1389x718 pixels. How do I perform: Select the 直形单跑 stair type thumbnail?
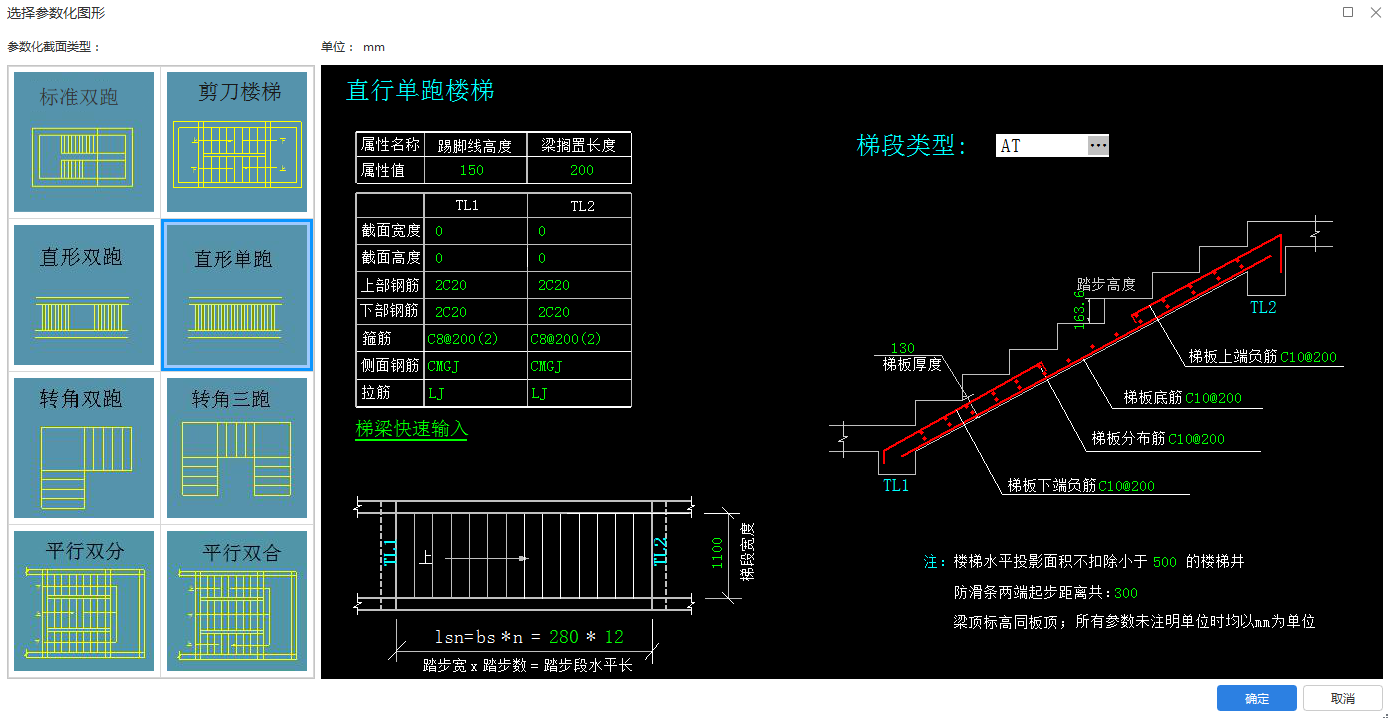pyautogui.click(x=237, y=295)
